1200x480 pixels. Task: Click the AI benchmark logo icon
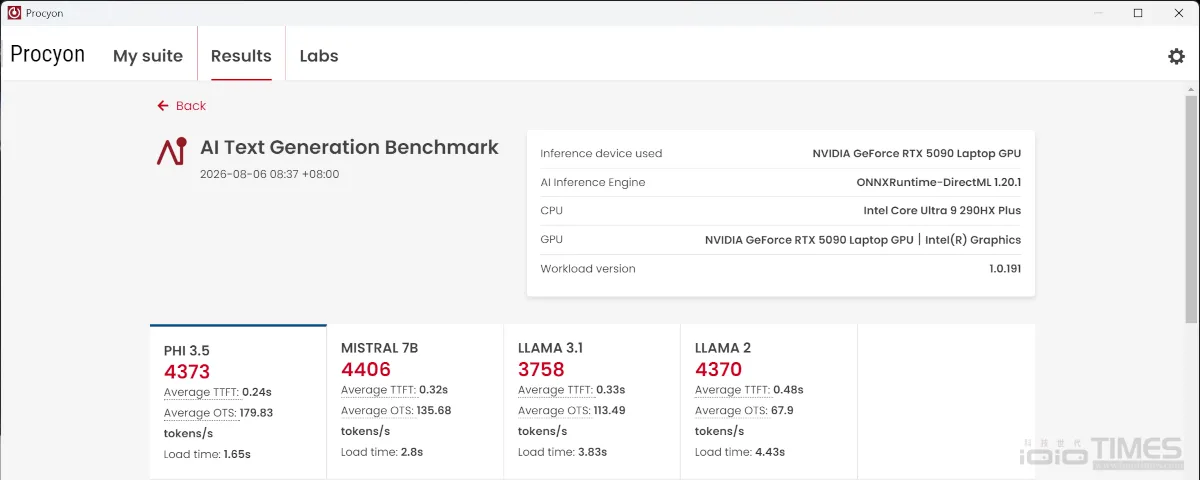171,151
